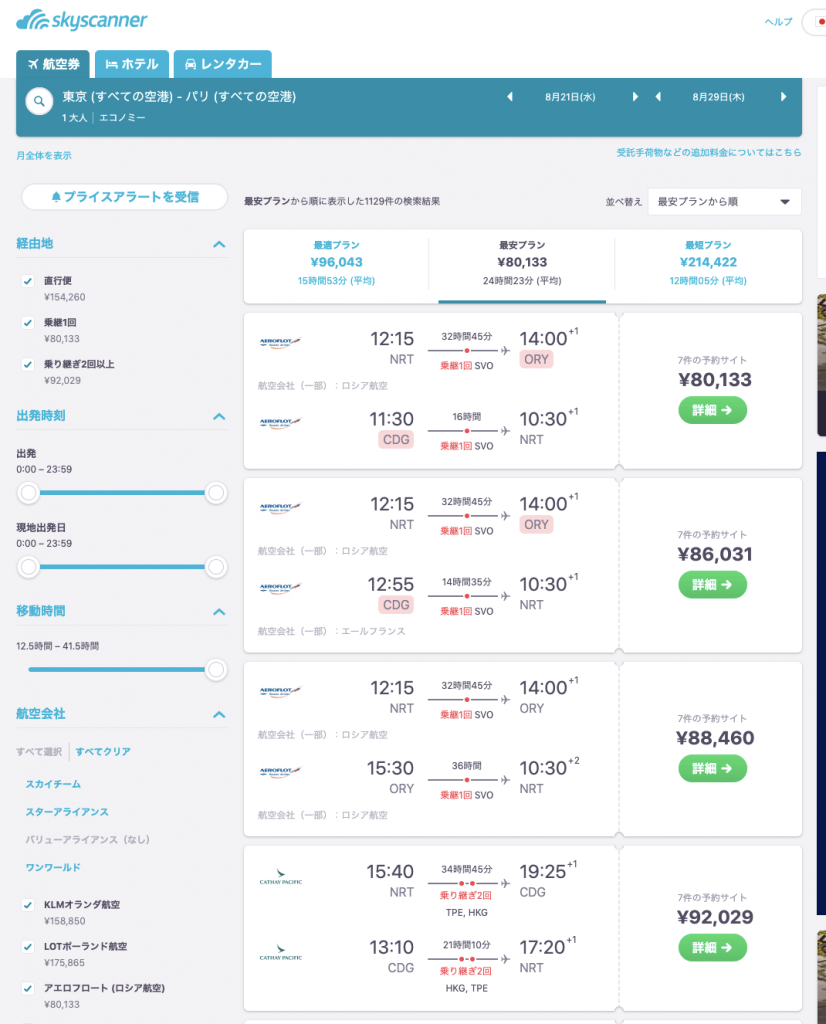Click the 移動時間 duration slider handle

pos(216,670)
